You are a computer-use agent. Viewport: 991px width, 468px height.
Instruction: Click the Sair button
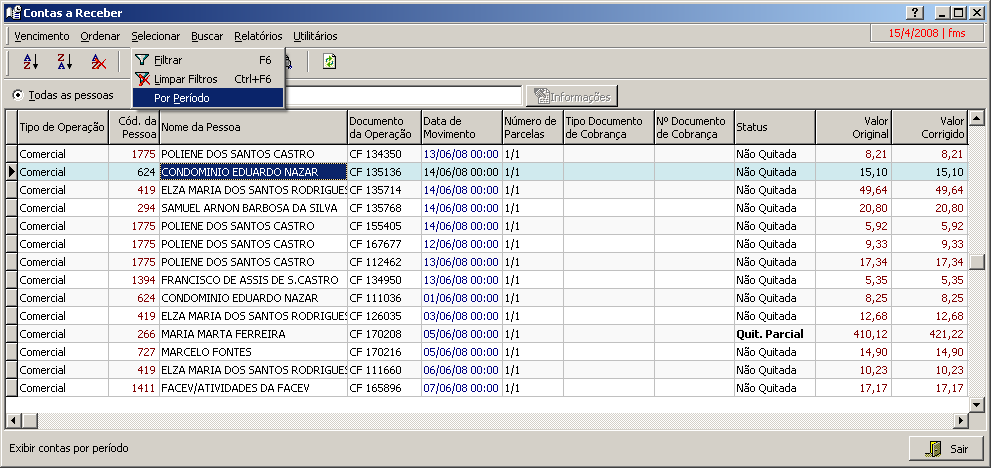pos(946,449)
